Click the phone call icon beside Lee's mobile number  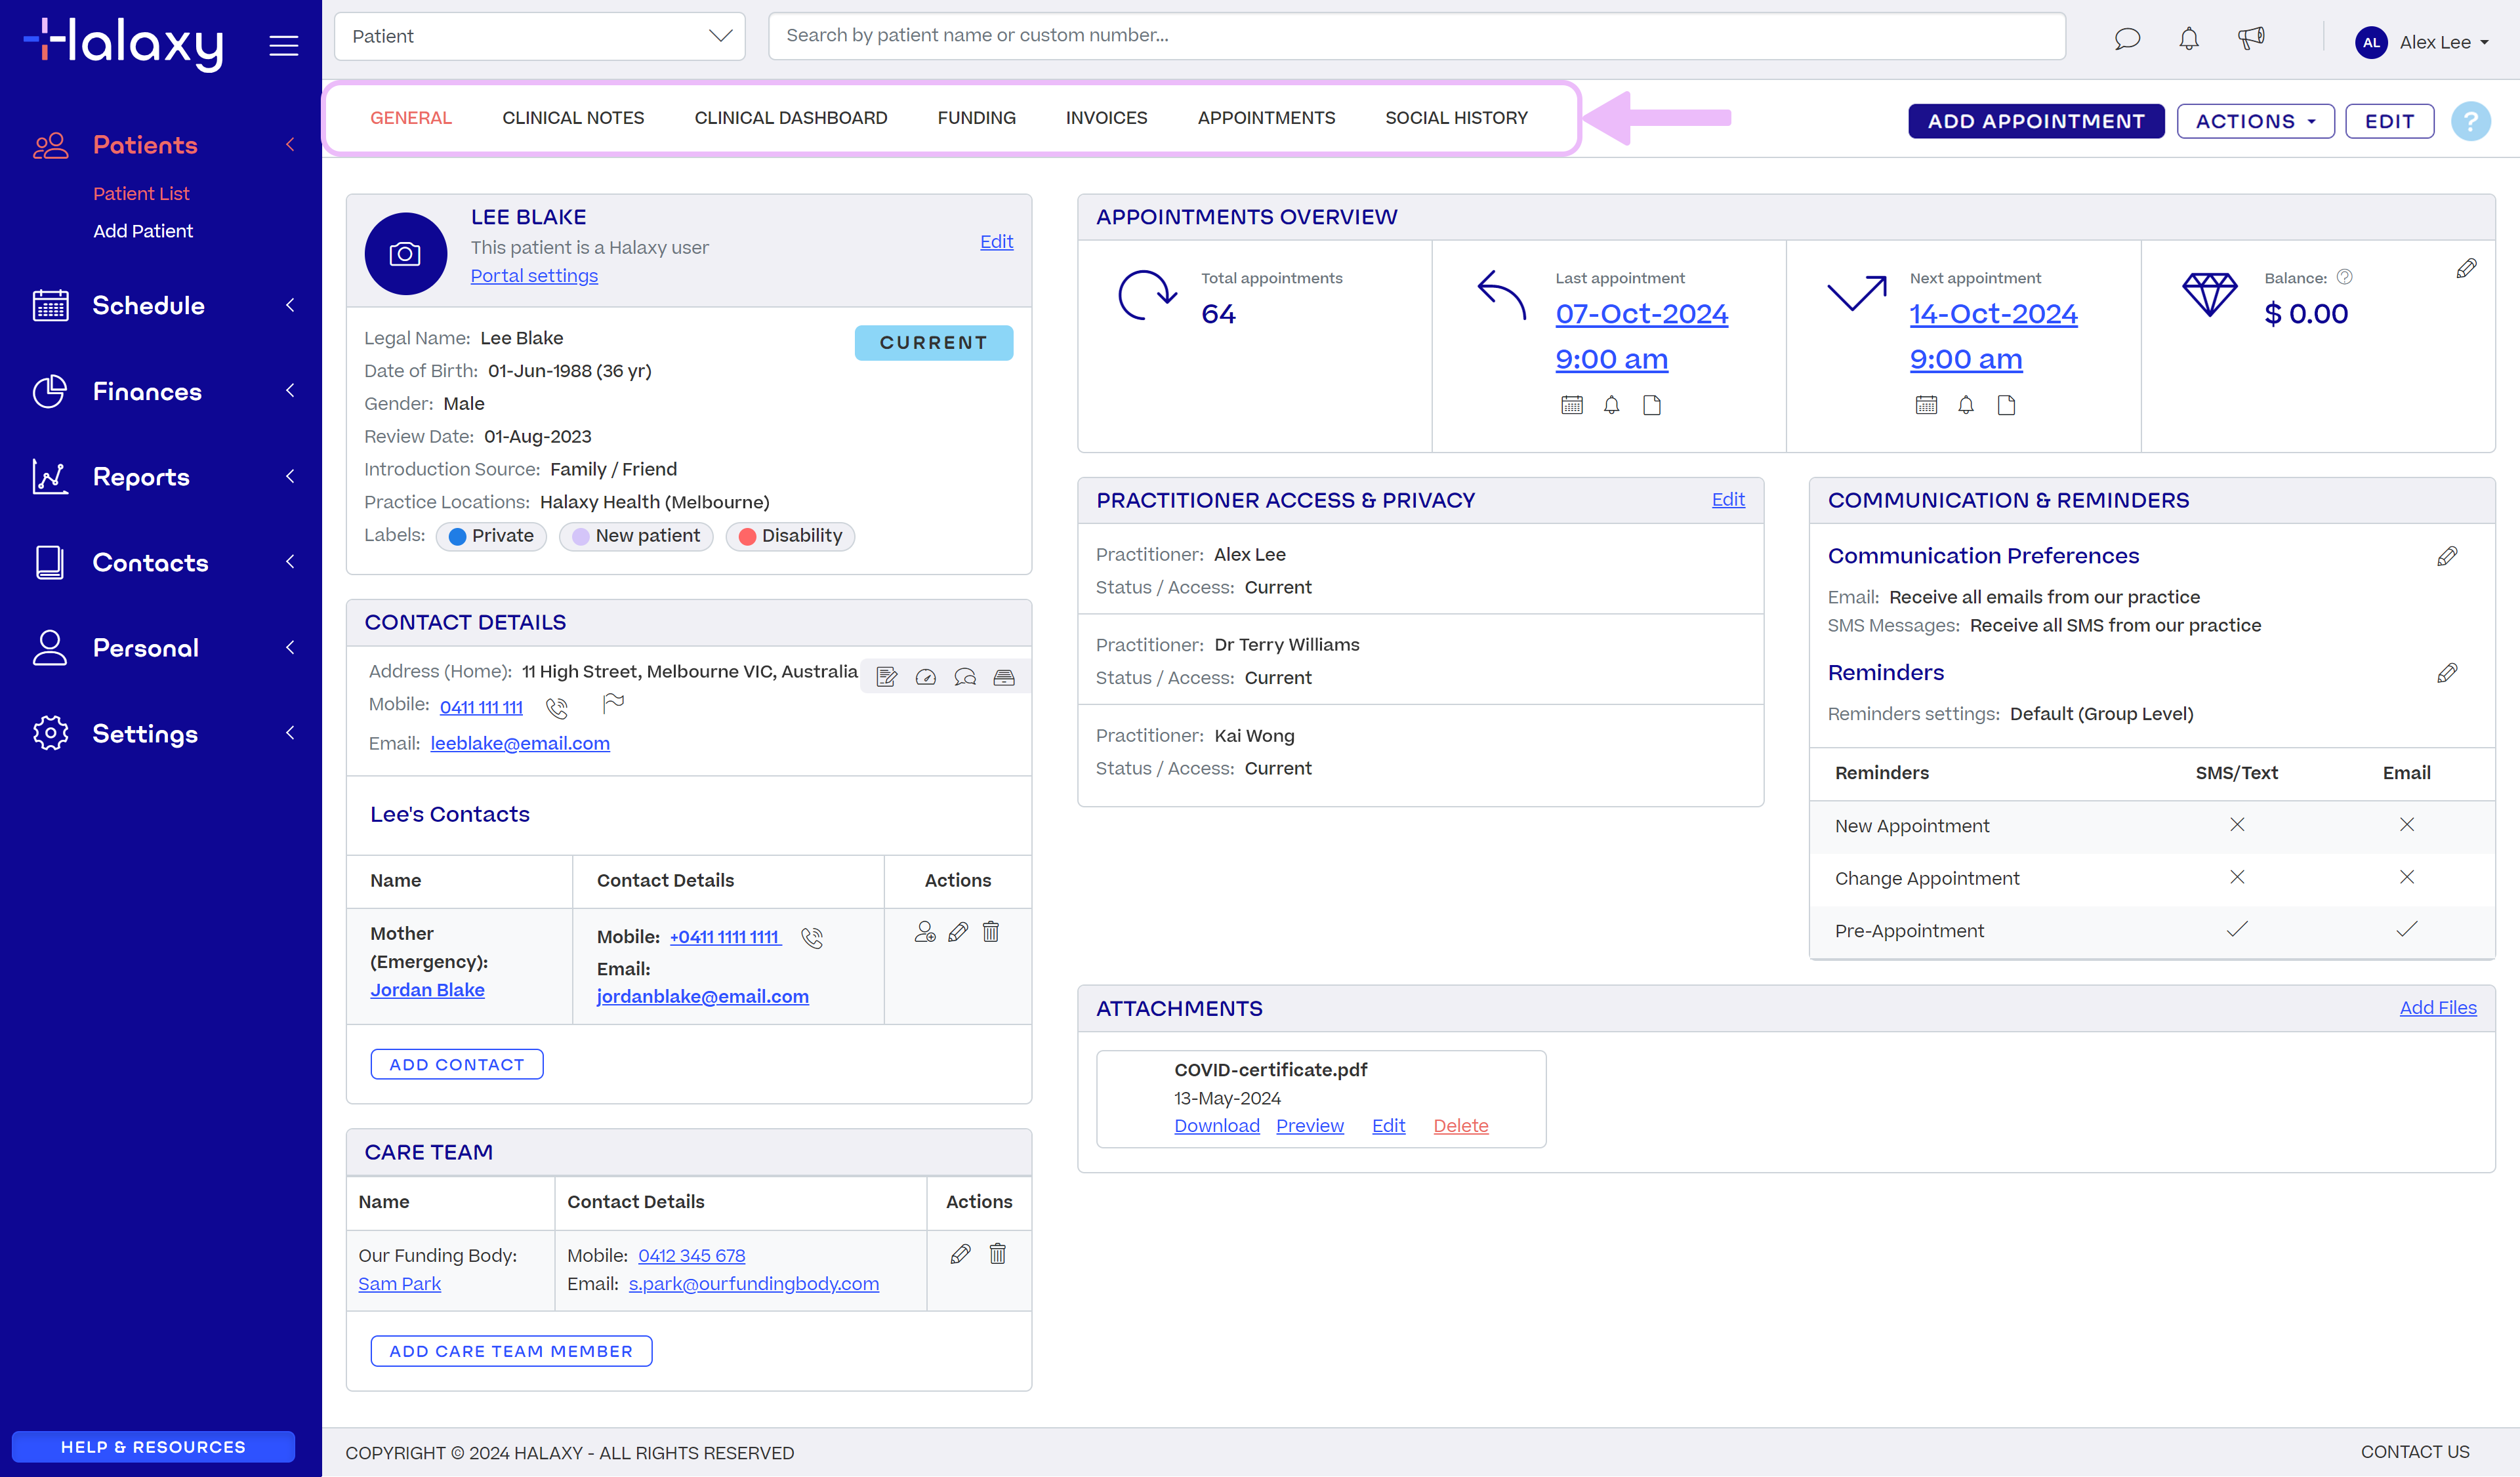(x=557, y=707)
